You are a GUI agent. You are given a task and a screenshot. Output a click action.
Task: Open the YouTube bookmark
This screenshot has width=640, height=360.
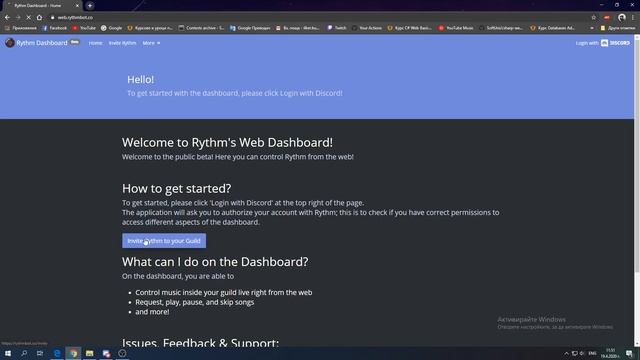pyautogui.click(x=84, y=28)
